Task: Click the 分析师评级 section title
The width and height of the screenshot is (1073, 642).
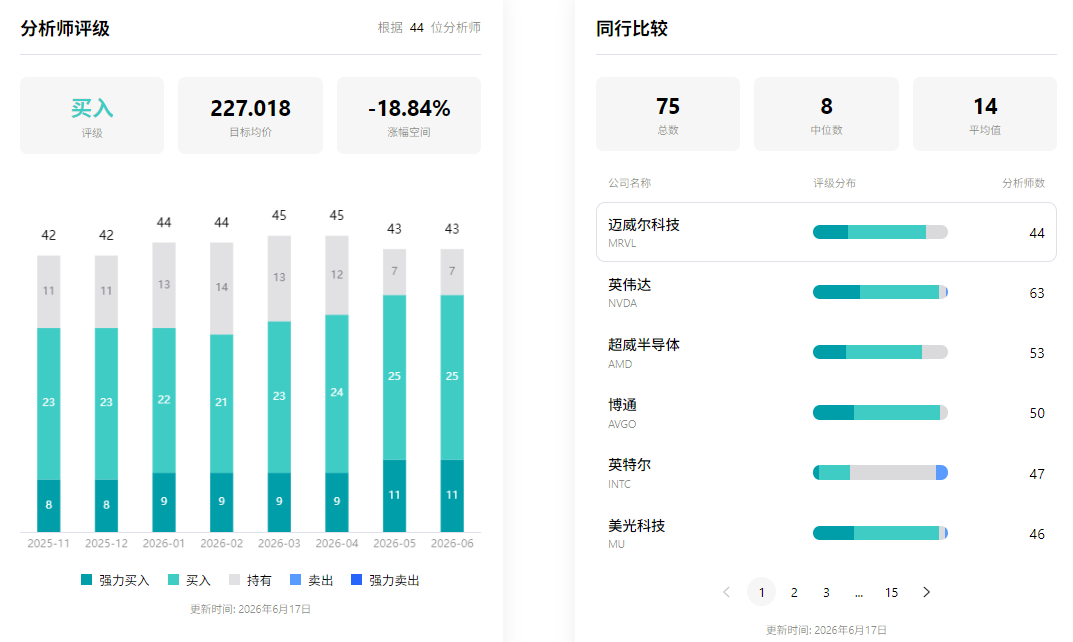Action: [x=65, y=28]
